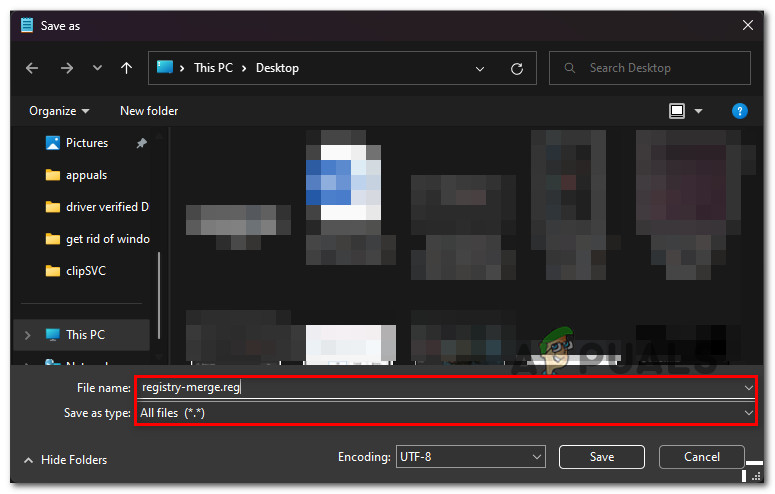Image resolution: width=775 pixels, height=494 pixels.
Task: Click the Save button
Action: pyautogui.click(x=602, y=457)
